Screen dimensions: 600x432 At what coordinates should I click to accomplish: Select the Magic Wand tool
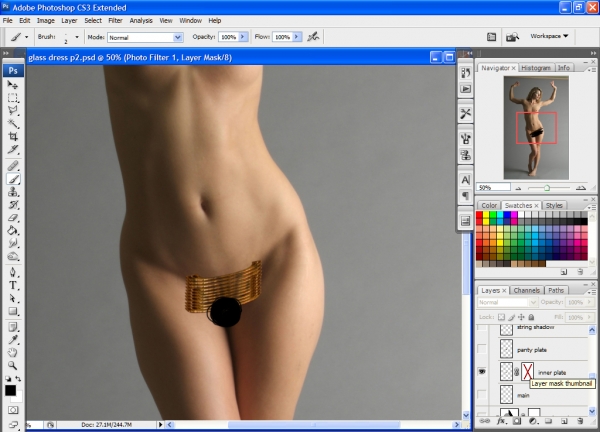click(13, 123)
